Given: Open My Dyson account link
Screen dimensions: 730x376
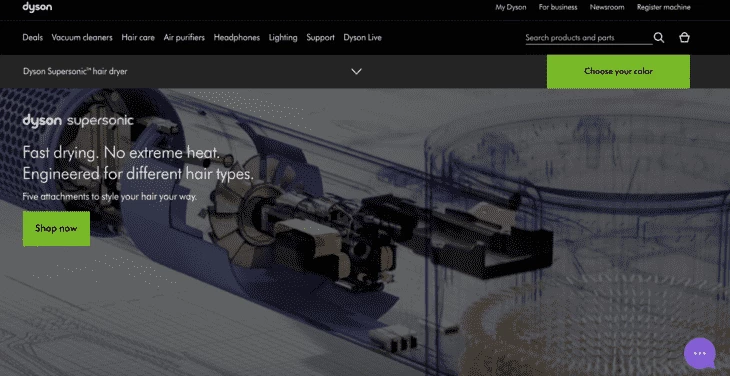Looking at the screenshot, I should 511,7.
